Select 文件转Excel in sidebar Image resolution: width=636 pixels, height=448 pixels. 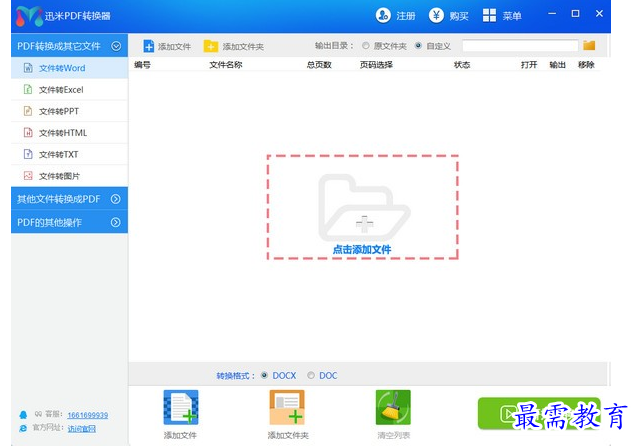(x=69, y=89)
